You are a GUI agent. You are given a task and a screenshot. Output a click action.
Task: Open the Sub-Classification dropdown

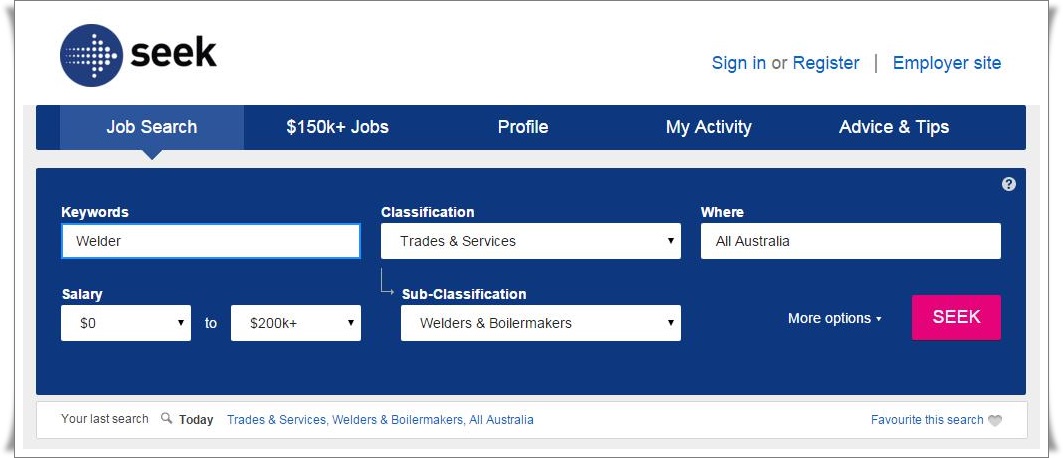[541, 323]
